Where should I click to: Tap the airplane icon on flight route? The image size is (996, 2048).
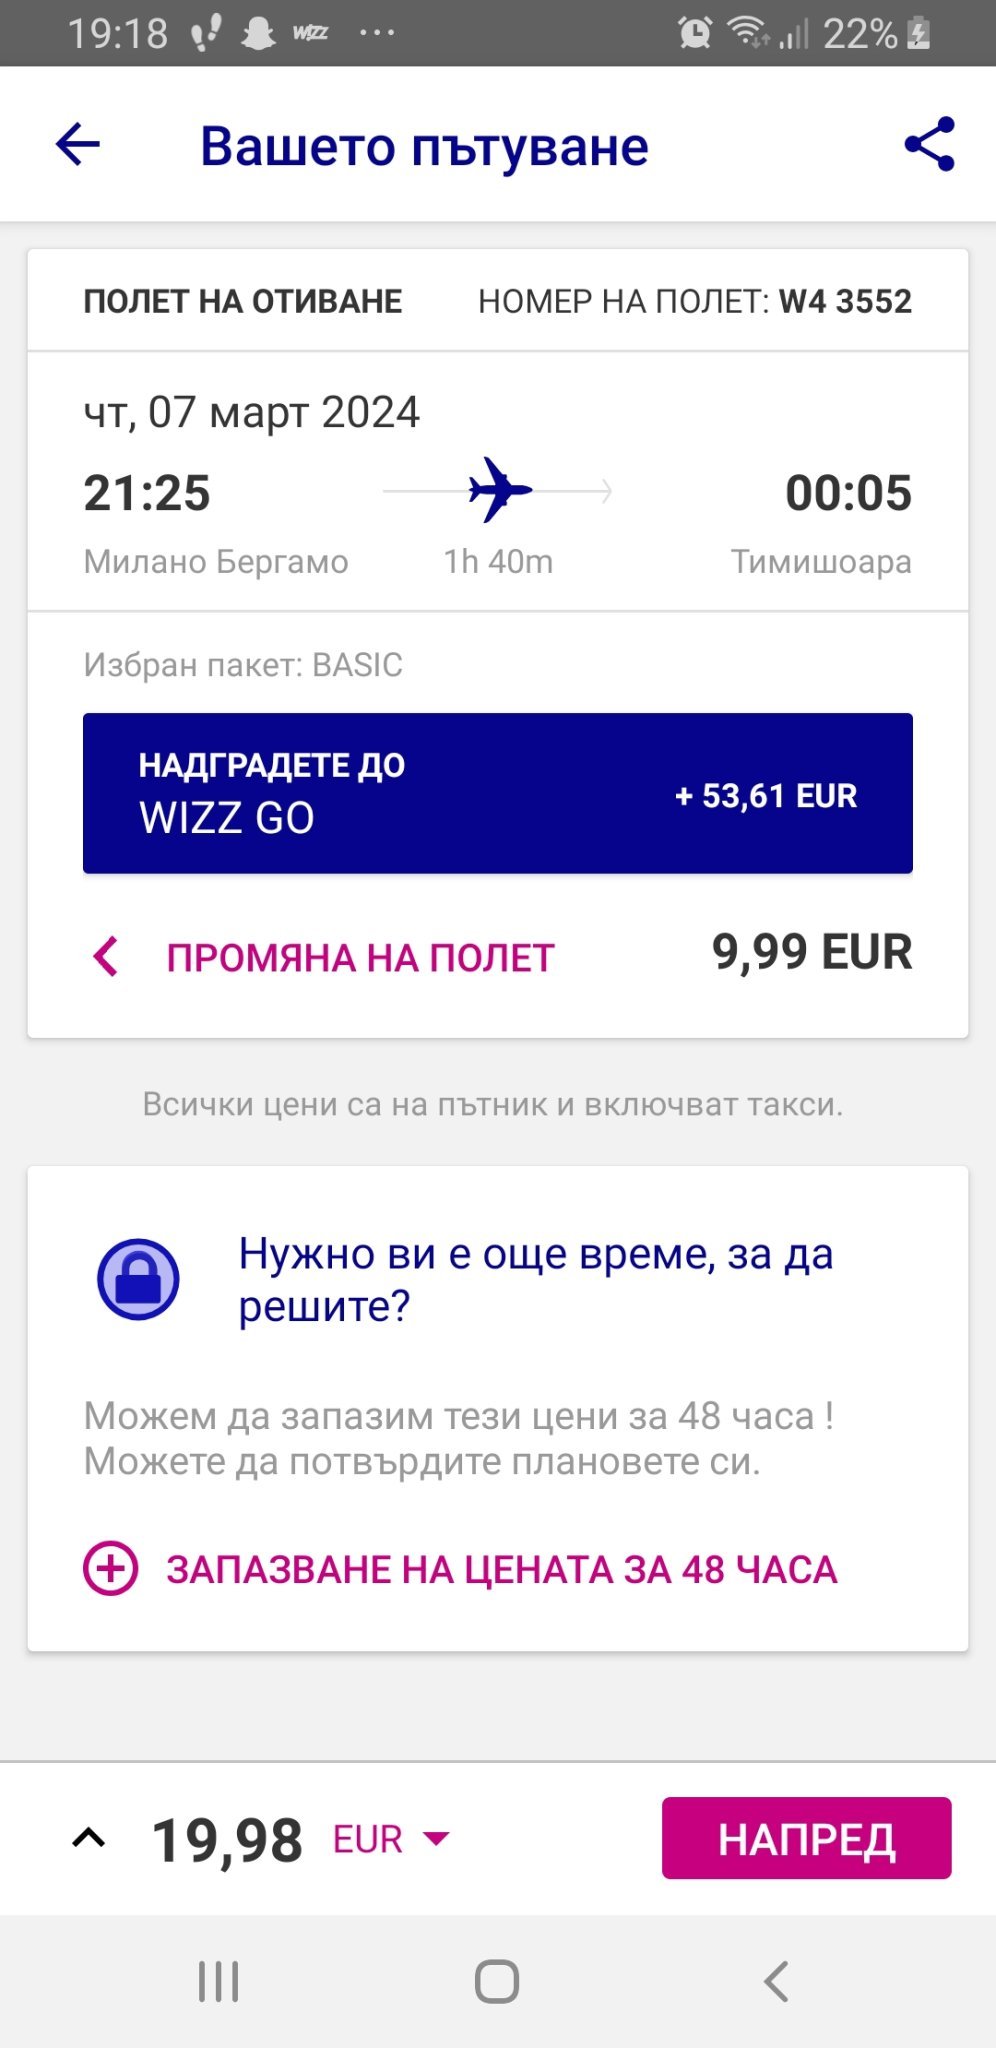pos(499,490)
